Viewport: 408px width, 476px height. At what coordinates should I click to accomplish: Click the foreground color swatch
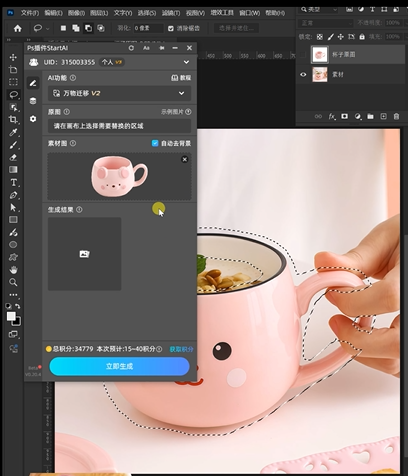tap(11, 316)
